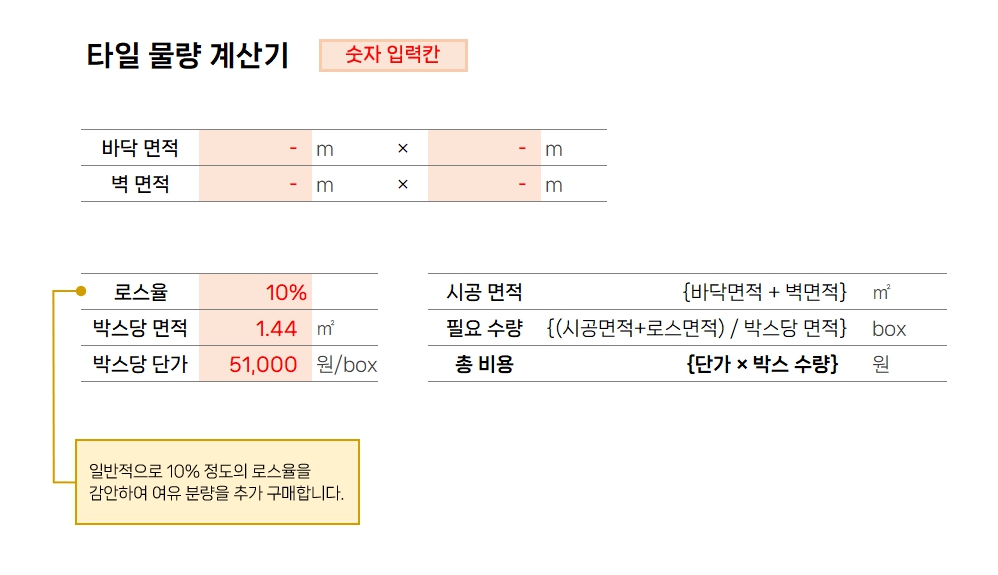Click the 벽 면적 row label
The width and height of the screenshot is (998, 575).
click(140, 184)
